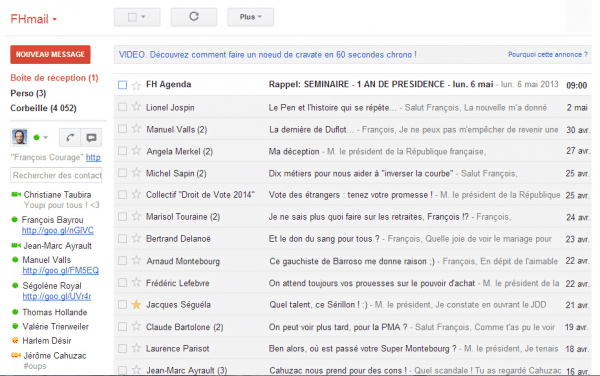
Task: Check the FH Agenda email checkbox
Action: pyautogui.click(x=122, y=85)
